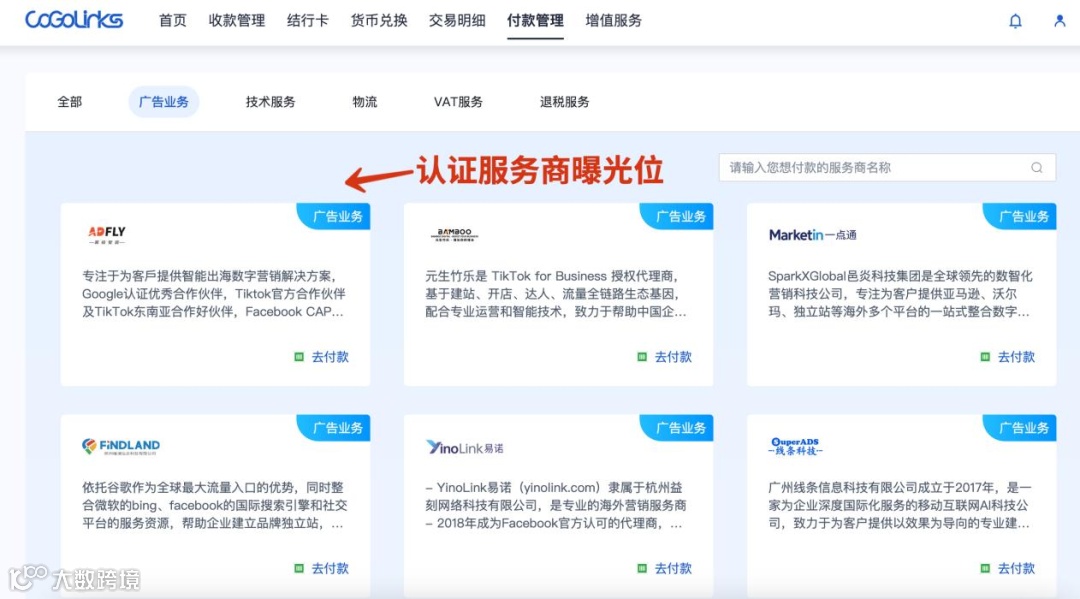Click 广告业务 tag on ADFLY card
Screen dimensions: 1080x599
click(334, 216)
